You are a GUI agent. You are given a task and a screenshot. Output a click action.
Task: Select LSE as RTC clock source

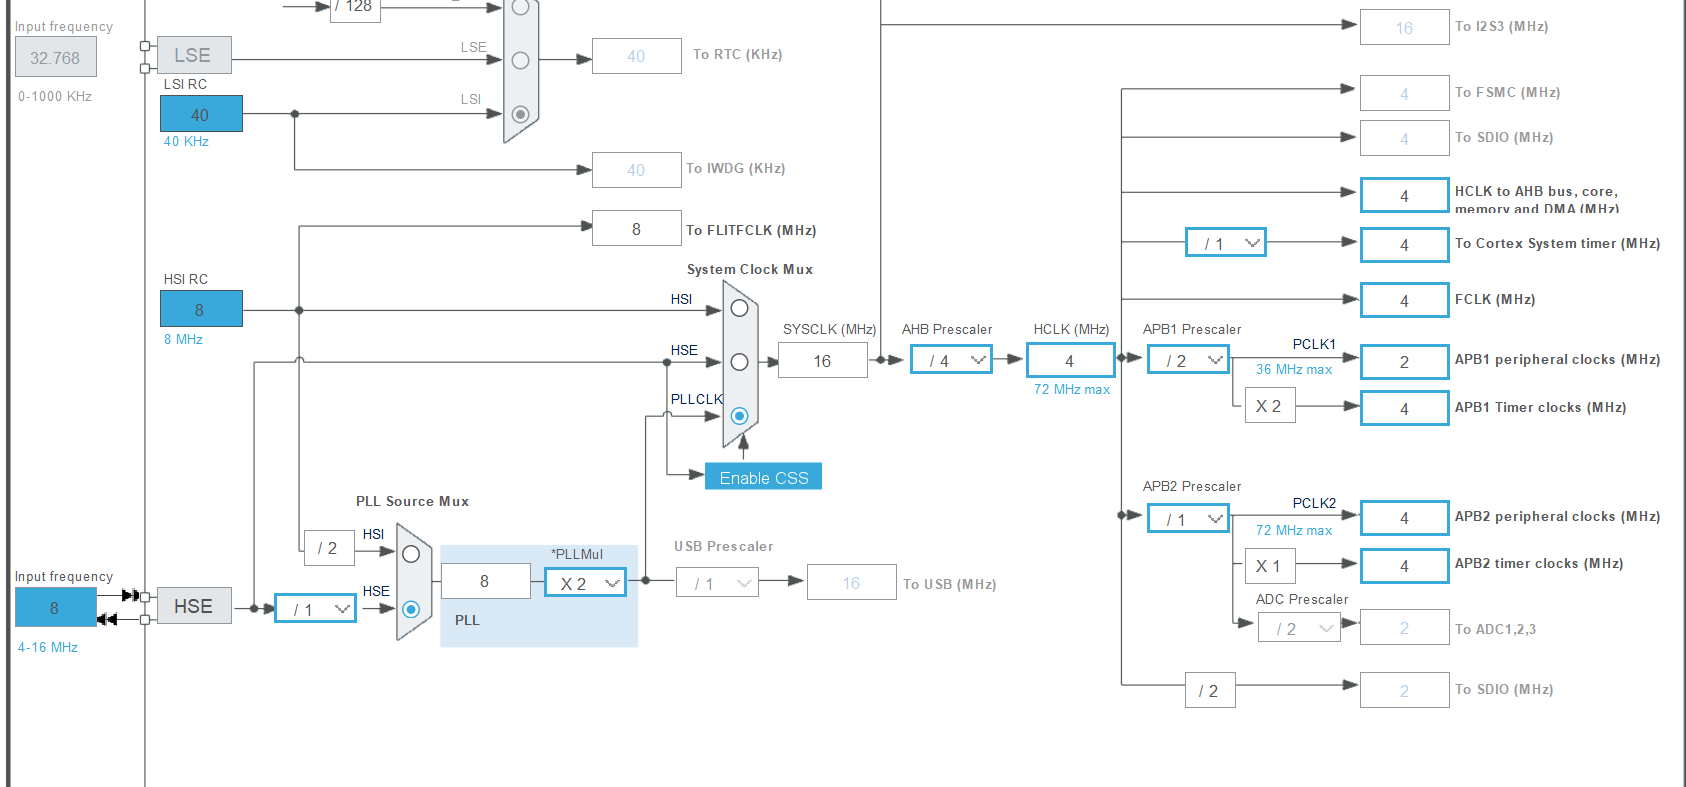tap(520, 60)
